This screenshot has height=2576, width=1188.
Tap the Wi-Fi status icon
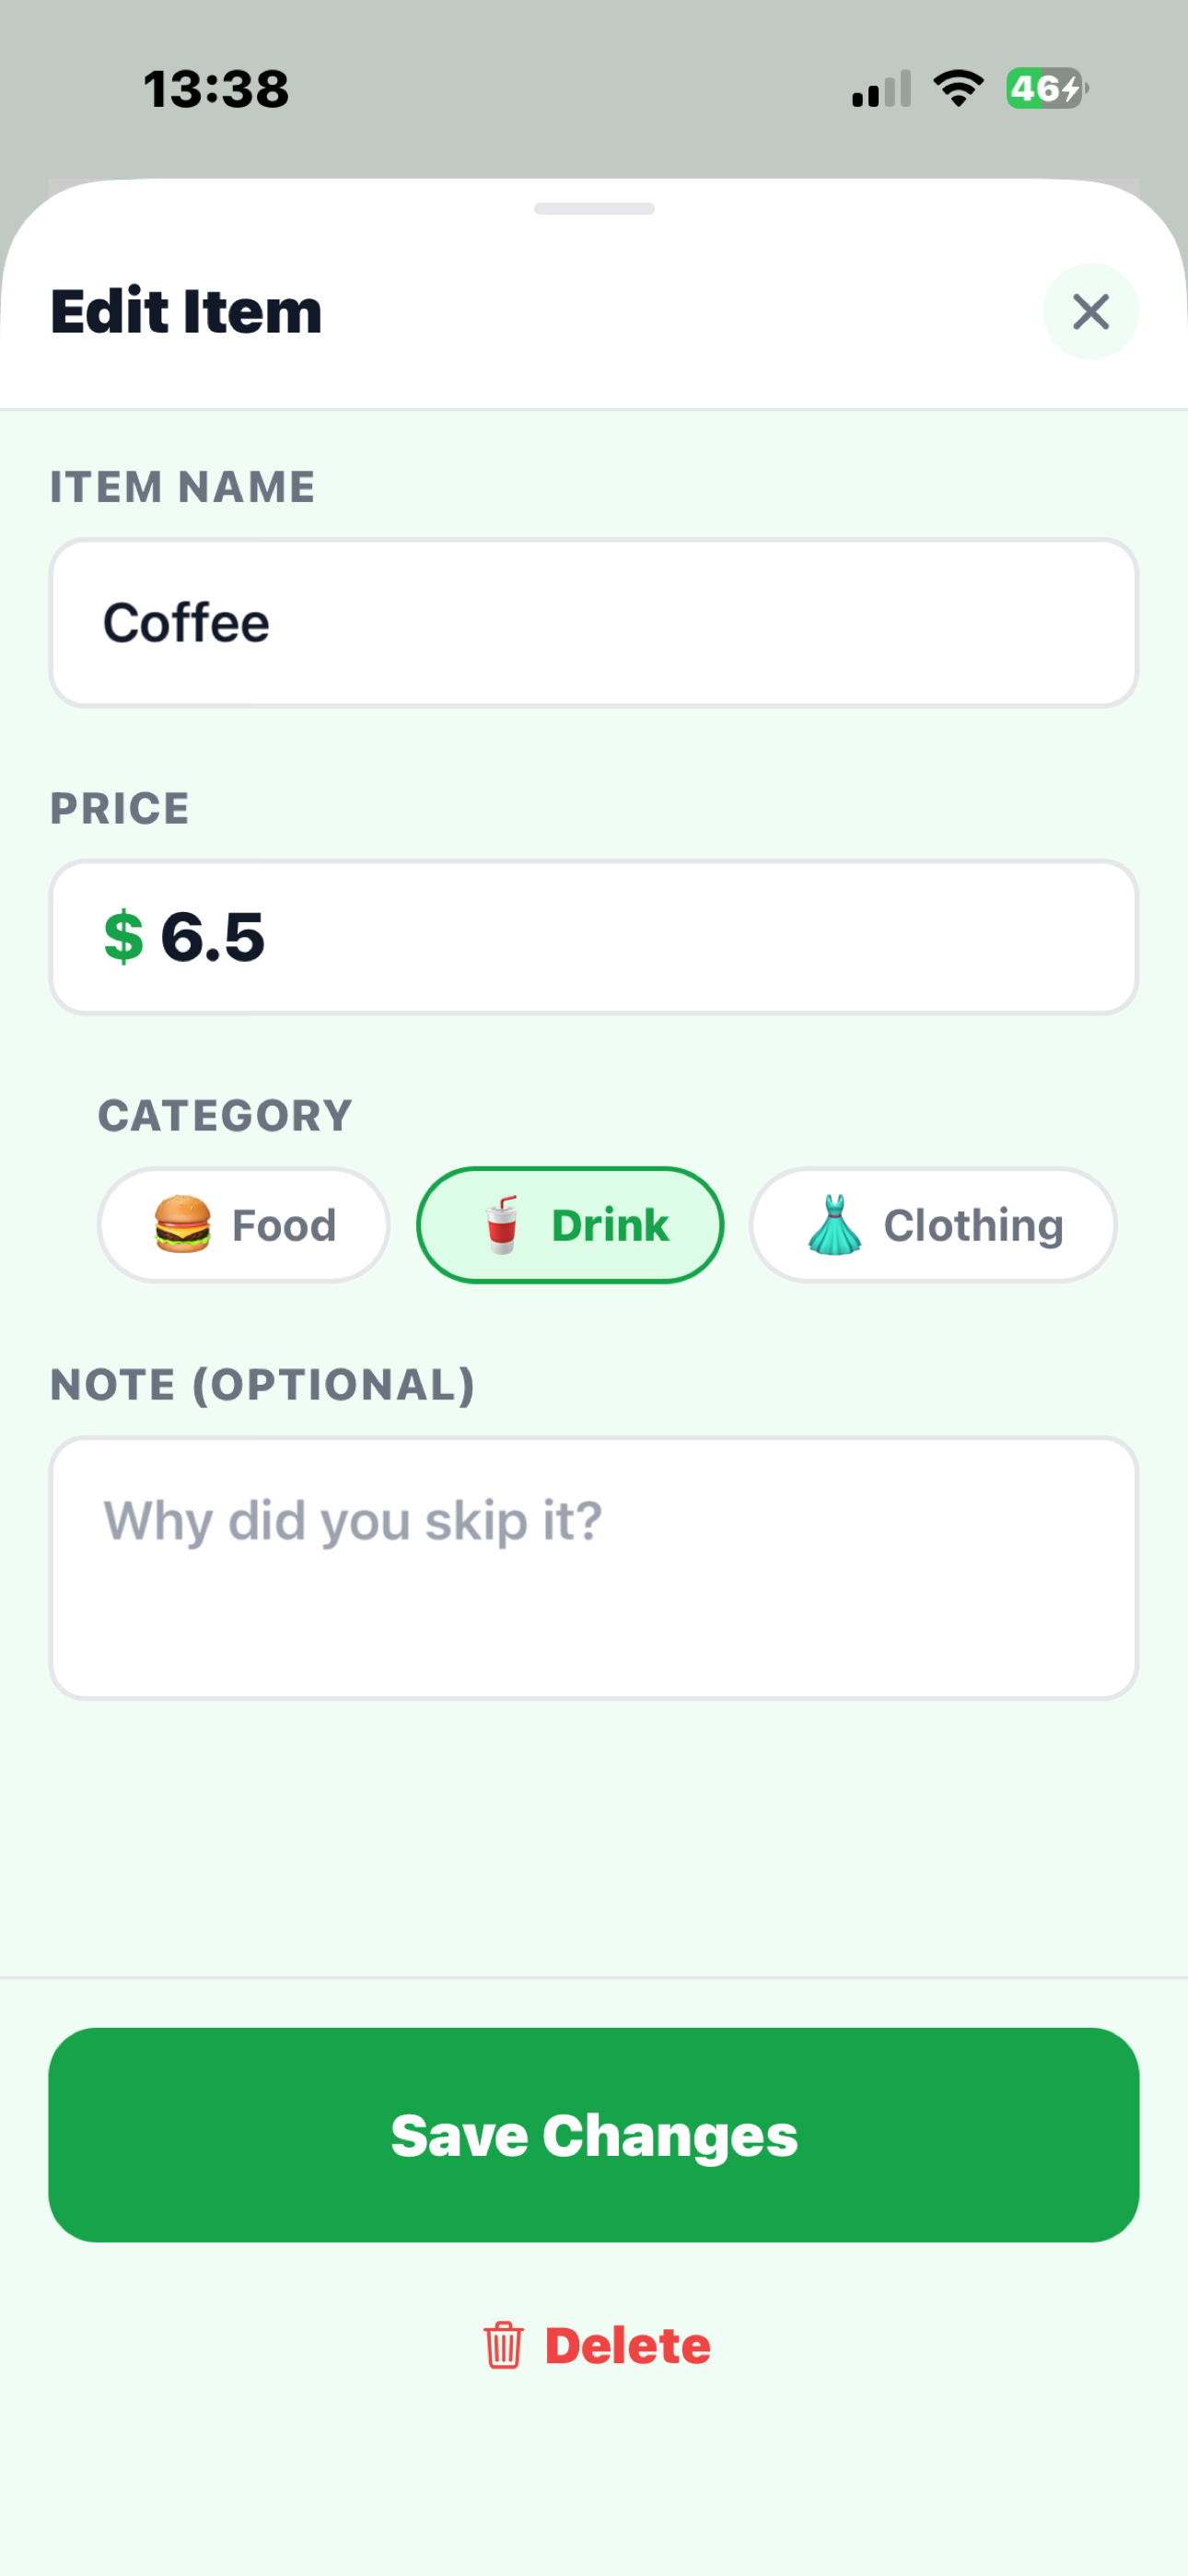tap(958, 88)
